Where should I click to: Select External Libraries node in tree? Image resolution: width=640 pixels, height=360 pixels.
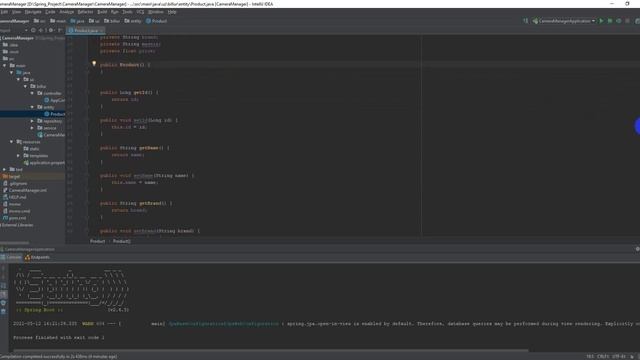tap(17, 225)
